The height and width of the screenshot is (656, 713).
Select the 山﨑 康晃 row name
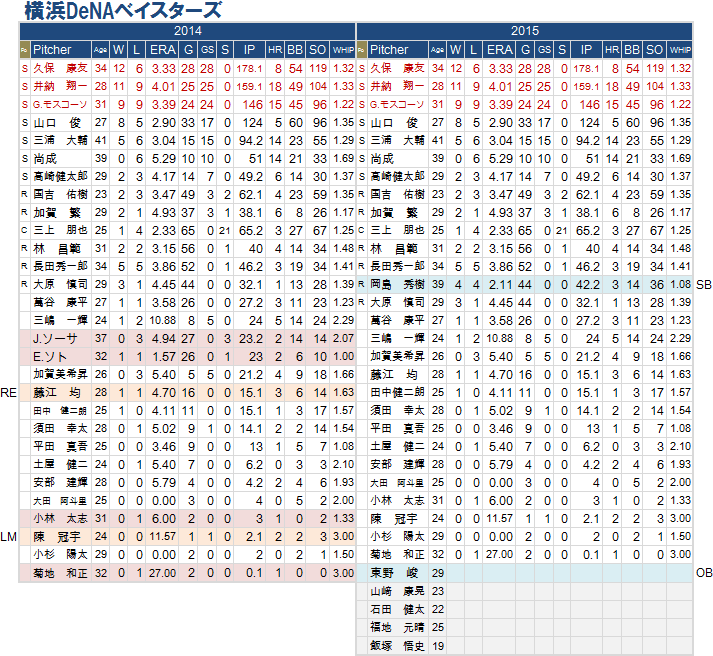point(397,591)
